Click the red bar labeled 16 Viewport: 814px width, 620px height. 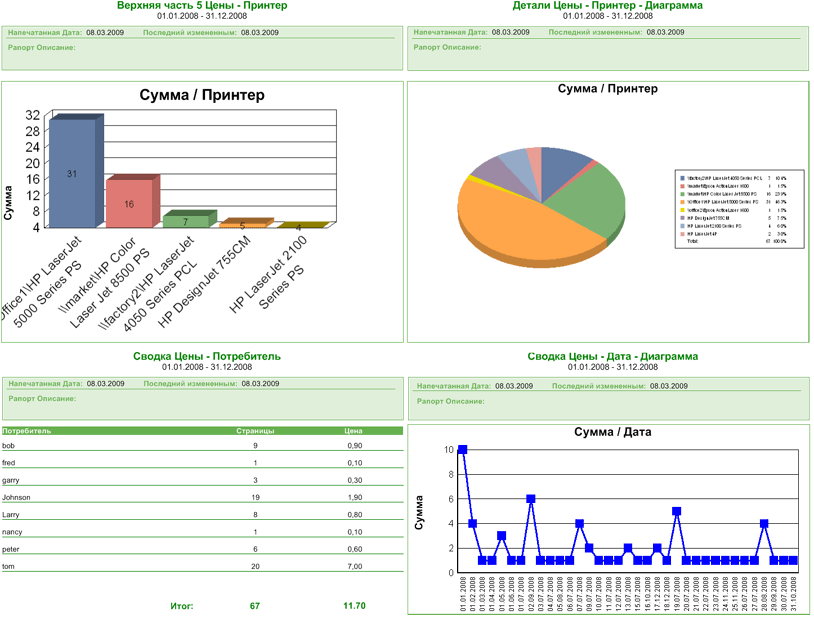(x=130, y=204)
